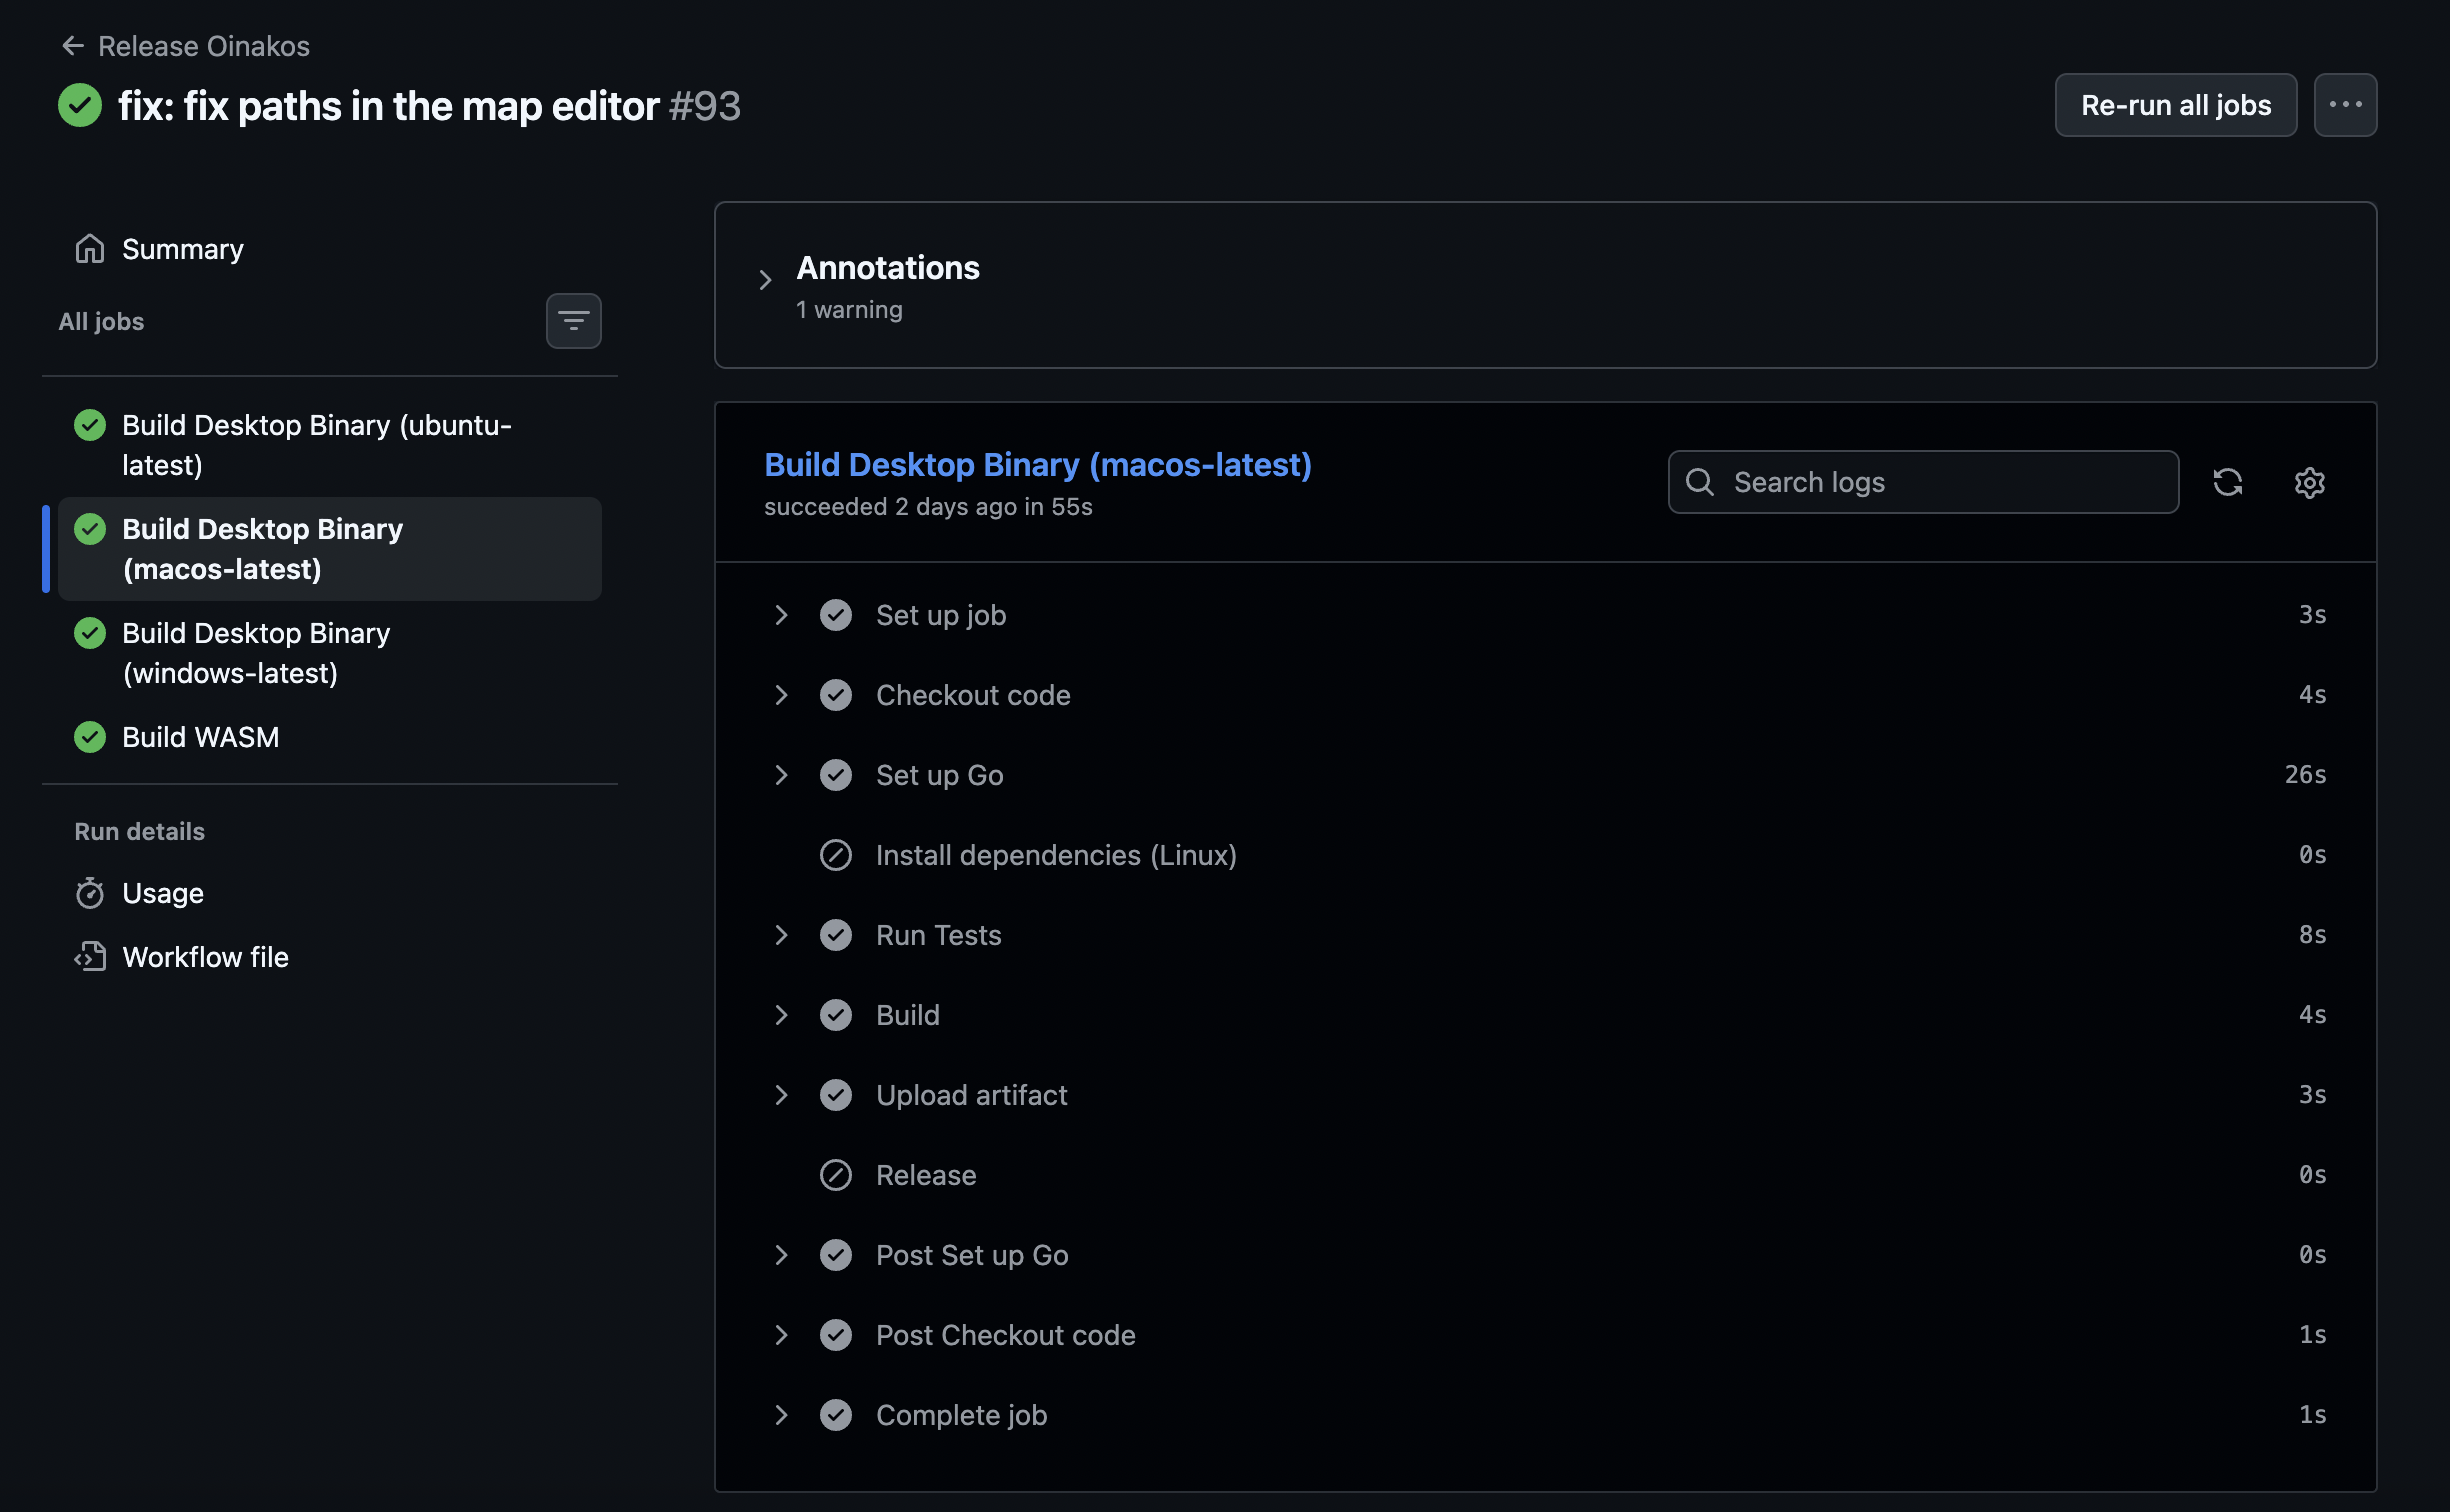Open the Build Desktop Binary (macos-latest) job link
Image resolution: width=2450 pixels, height=1512 pixels.
point(1038,464)
